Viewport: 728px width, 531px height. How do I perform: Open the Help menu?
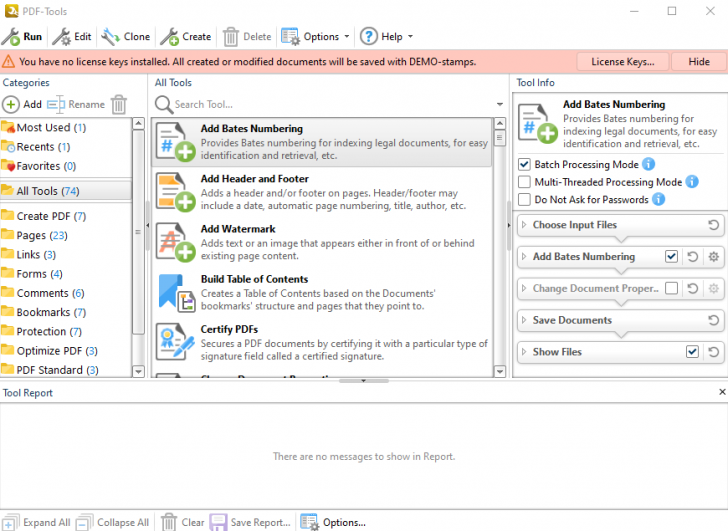pos(386,37)
